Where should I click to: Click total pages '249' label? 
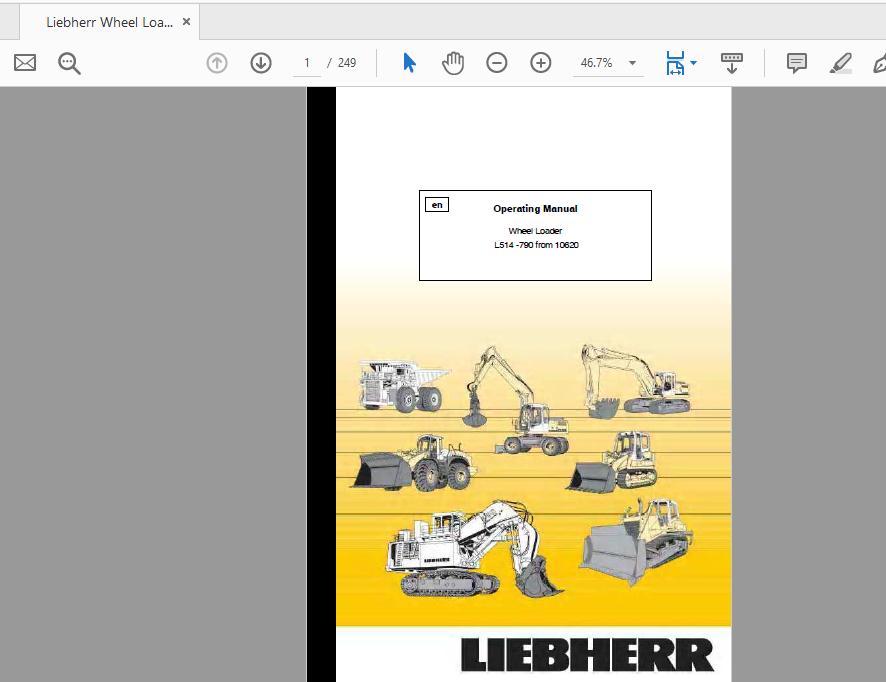(347, 63)
